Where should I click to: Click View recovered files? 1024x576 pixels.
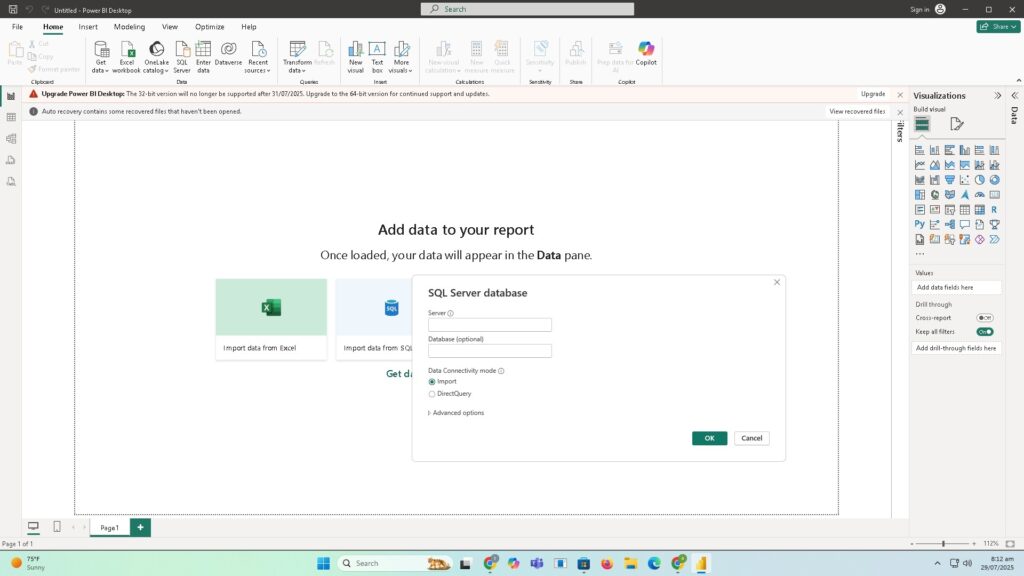(857, 112)
